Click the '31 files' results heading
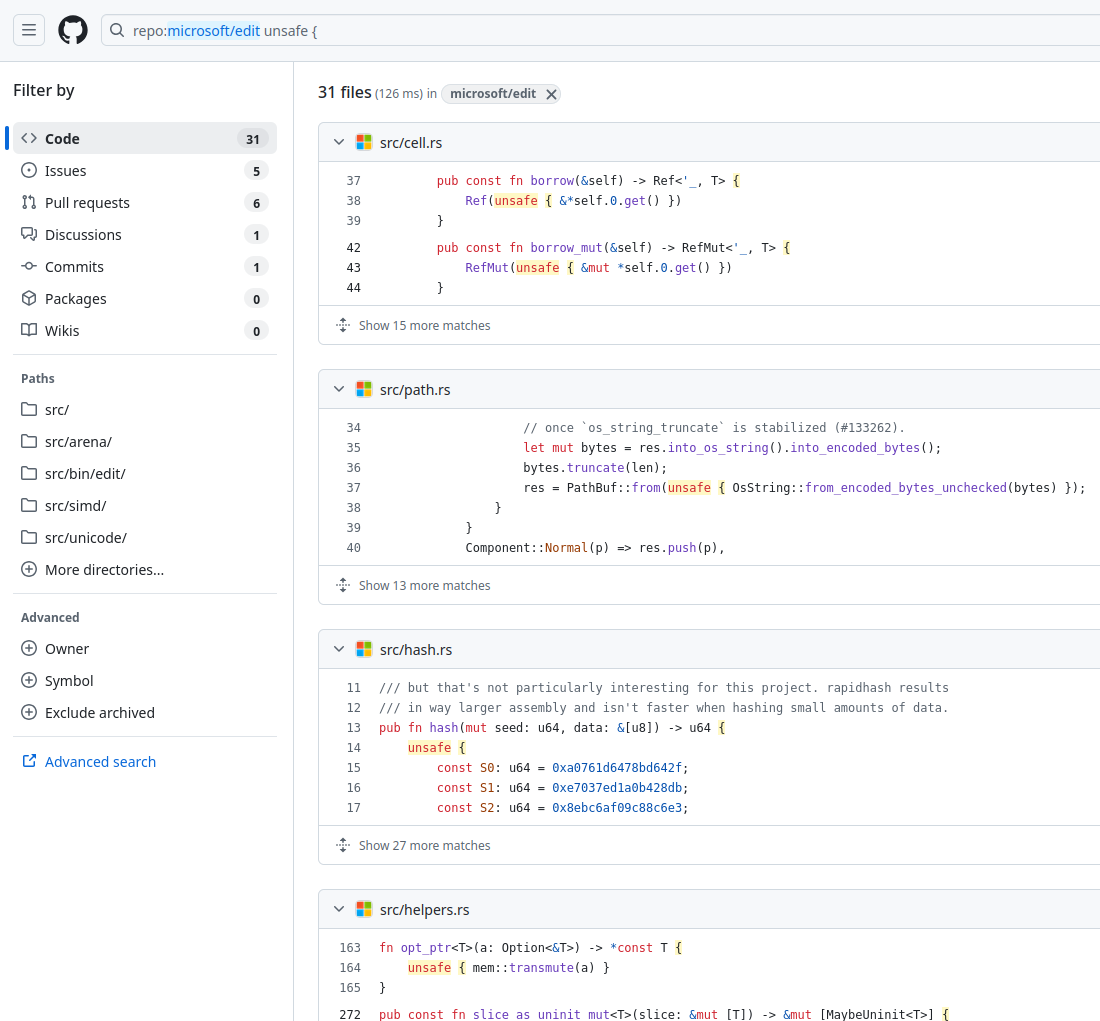1100x1021 pixels. pyautogui.click(x=344, y=93)
